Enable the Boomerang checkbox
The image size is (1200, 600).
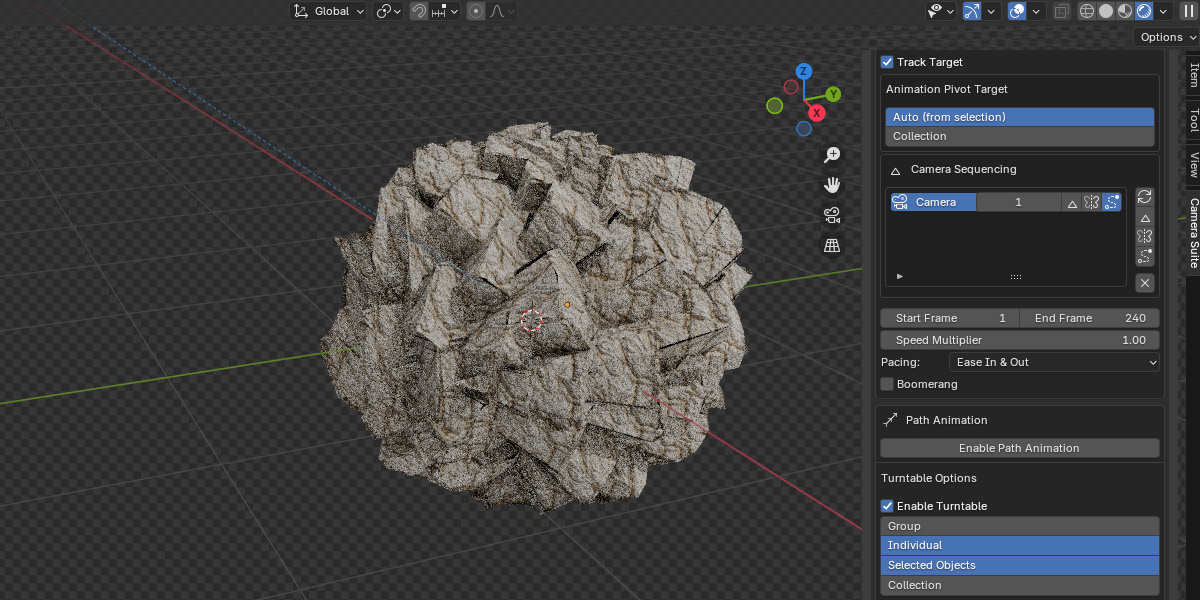point(887,384)
